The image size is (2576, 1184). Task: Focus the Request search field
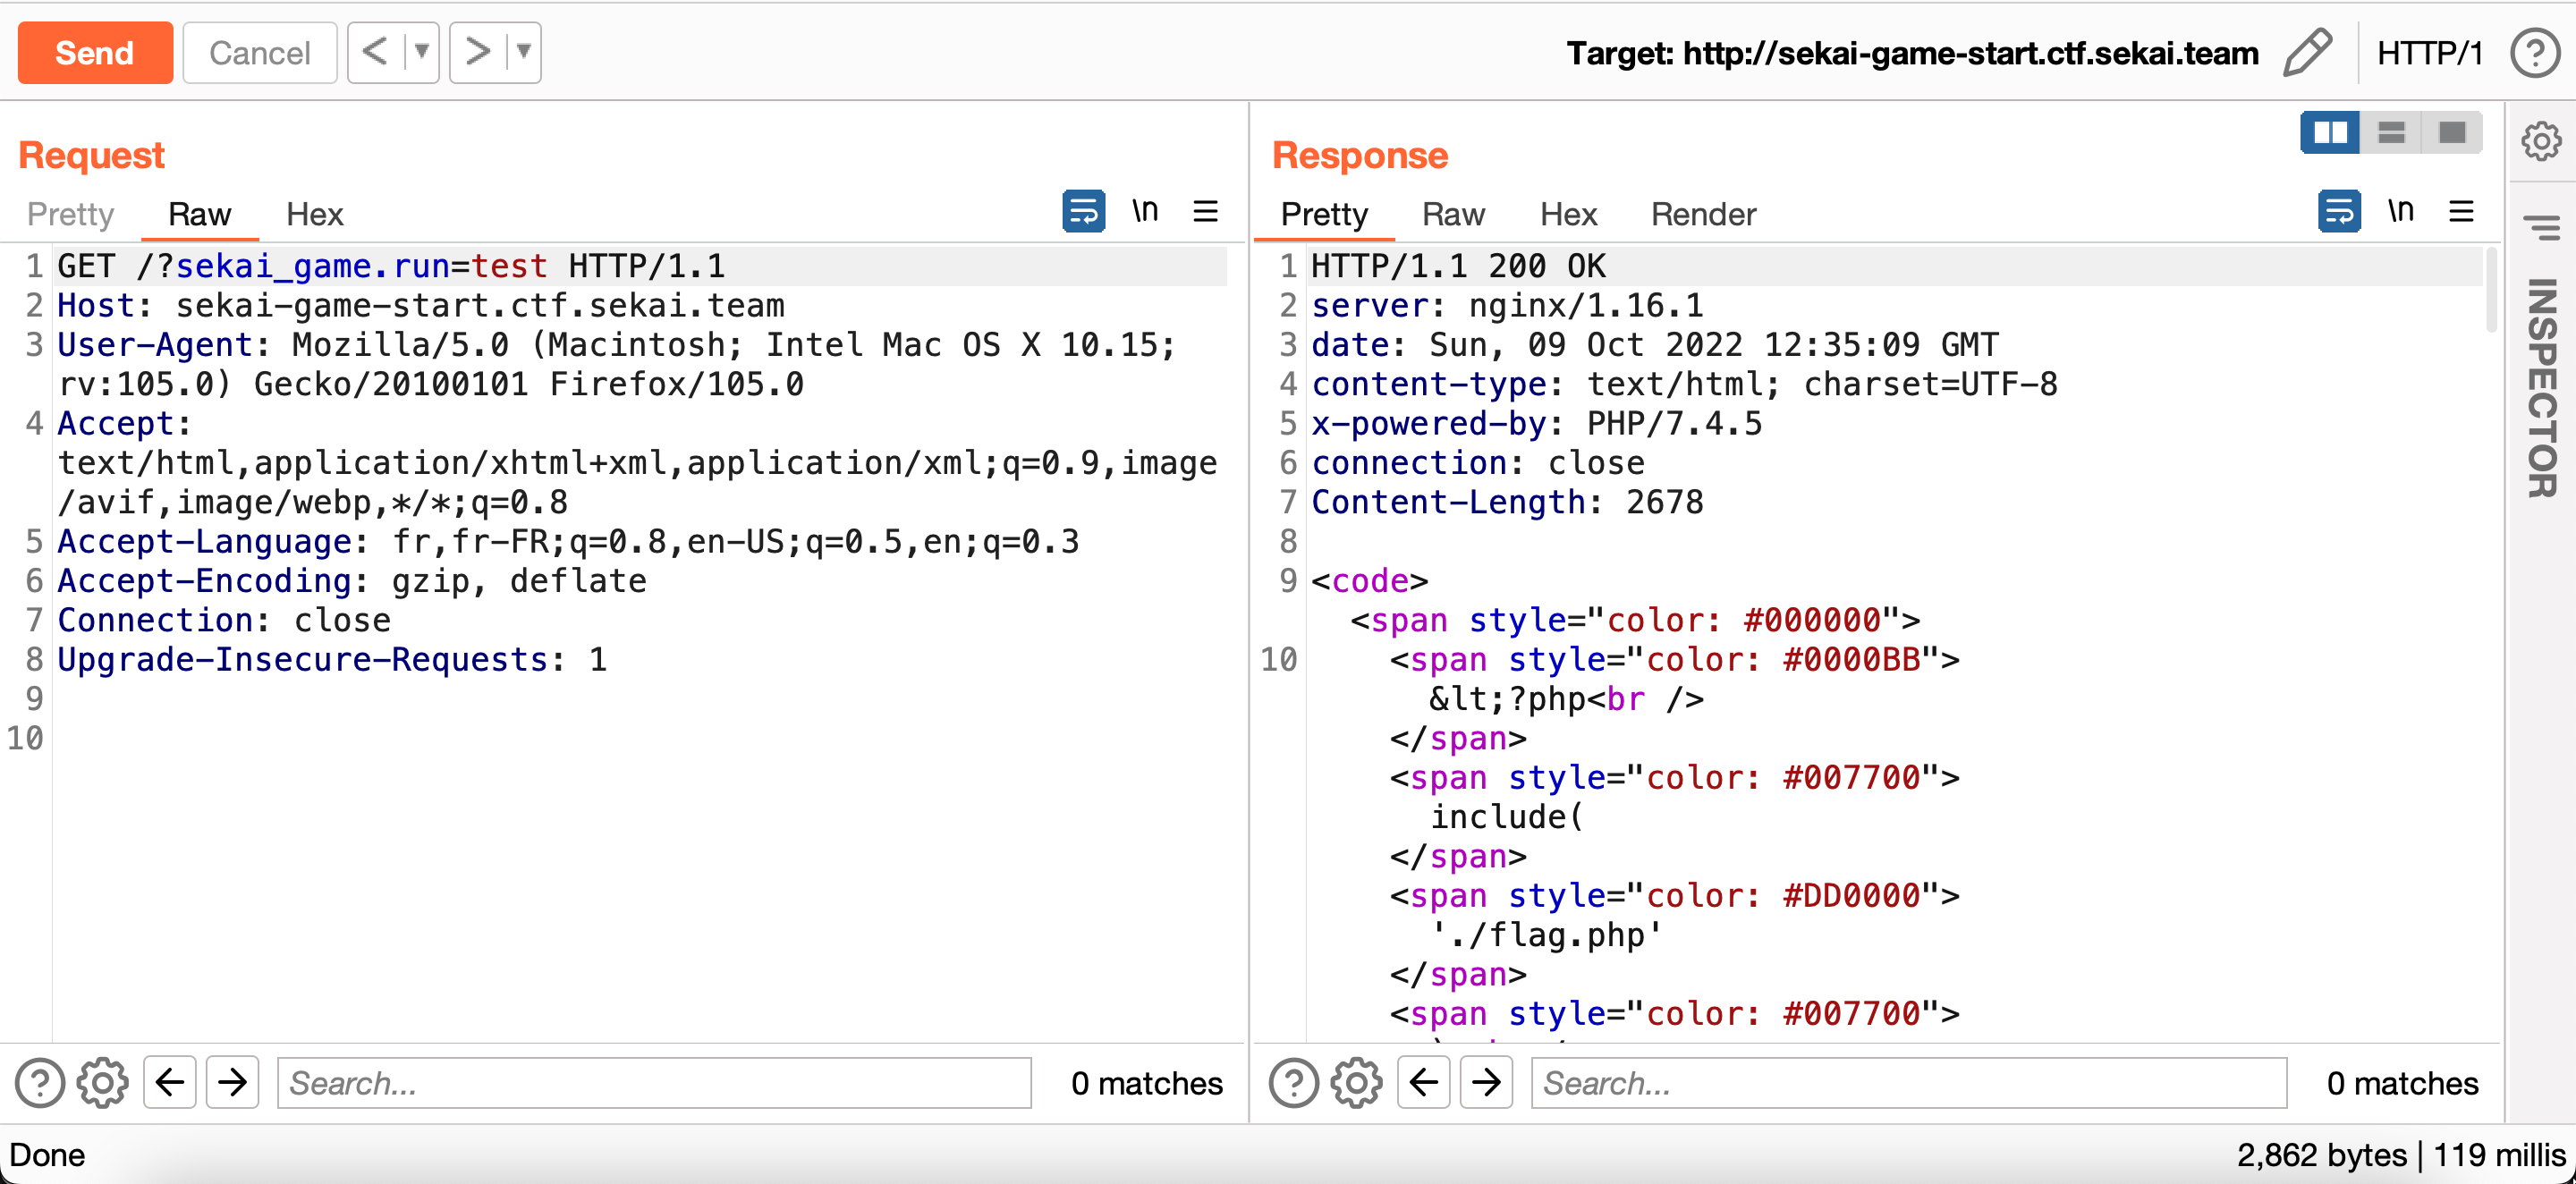point(654,1082)
